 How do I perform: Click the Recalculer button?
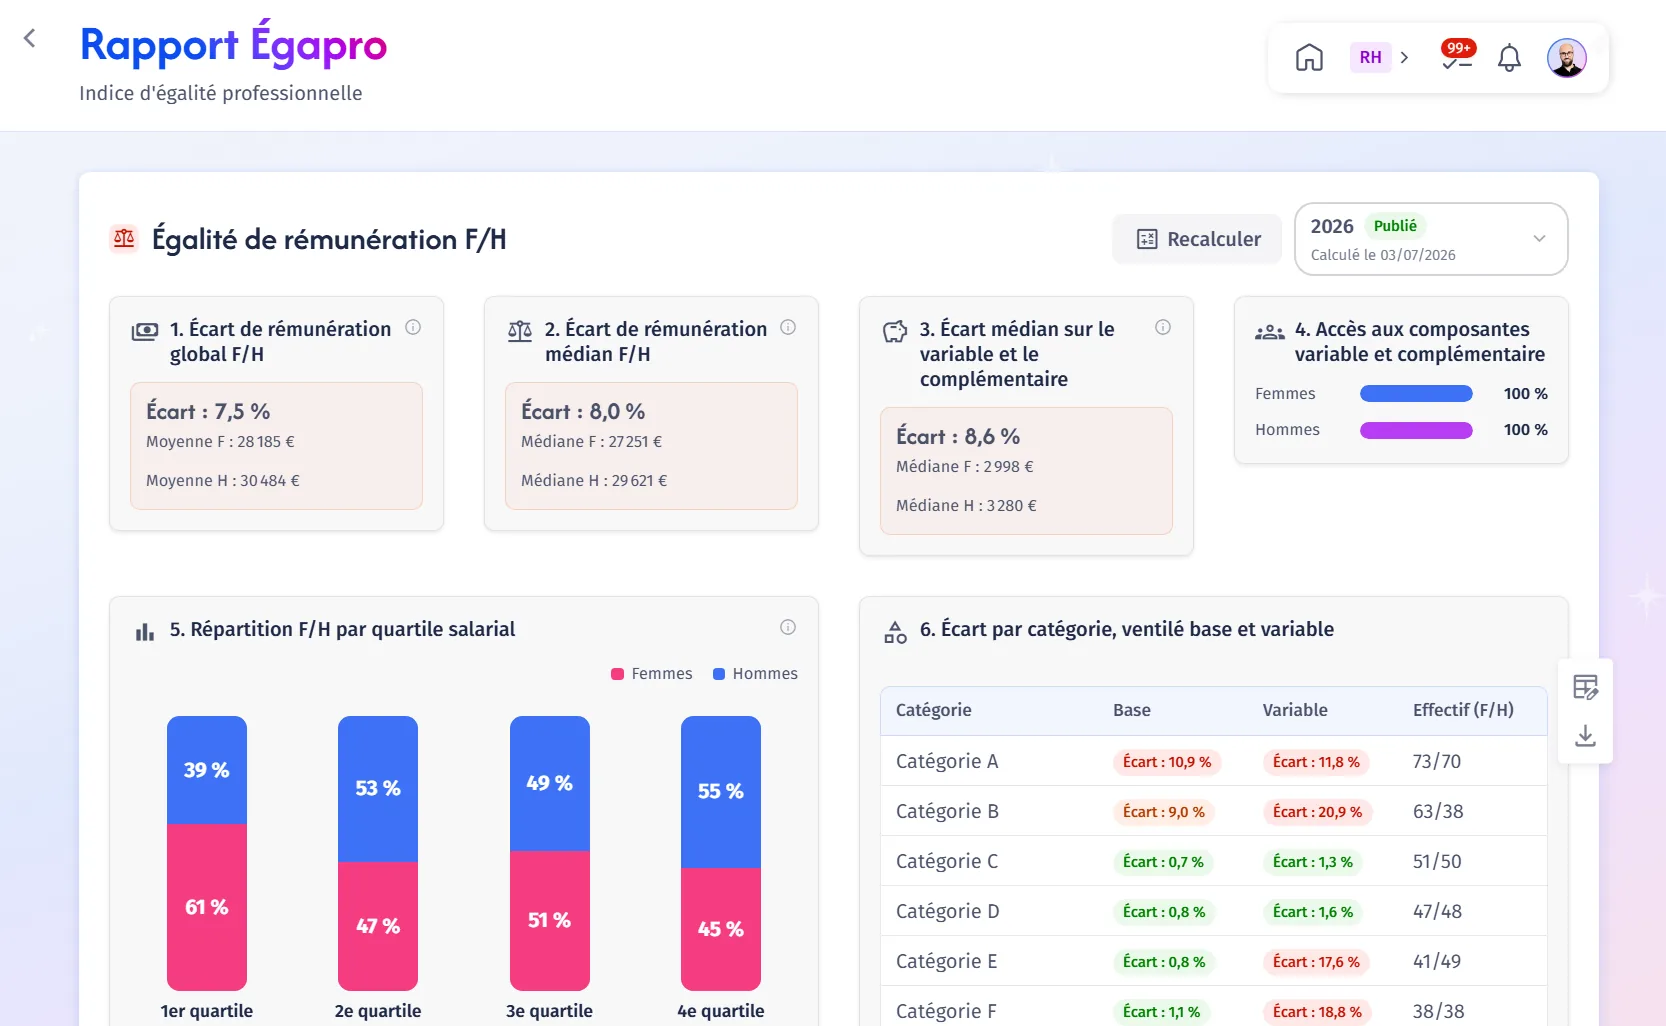[1197, 239]
